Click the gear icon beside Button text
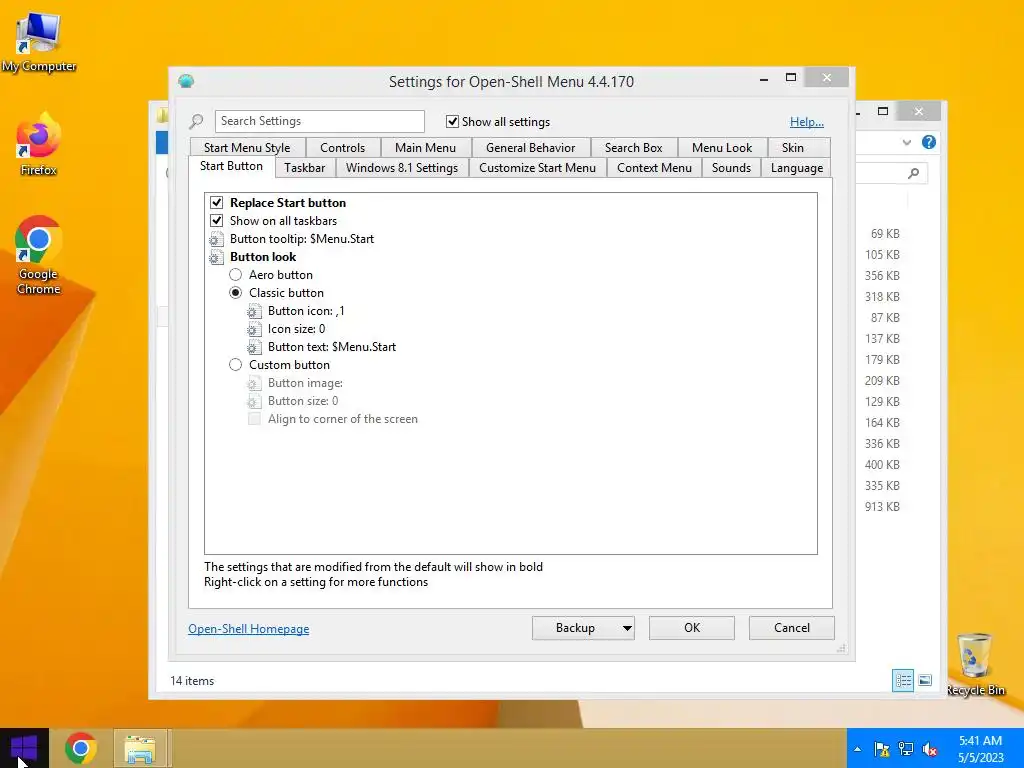The image size is (1024, 768). (254, 347)
